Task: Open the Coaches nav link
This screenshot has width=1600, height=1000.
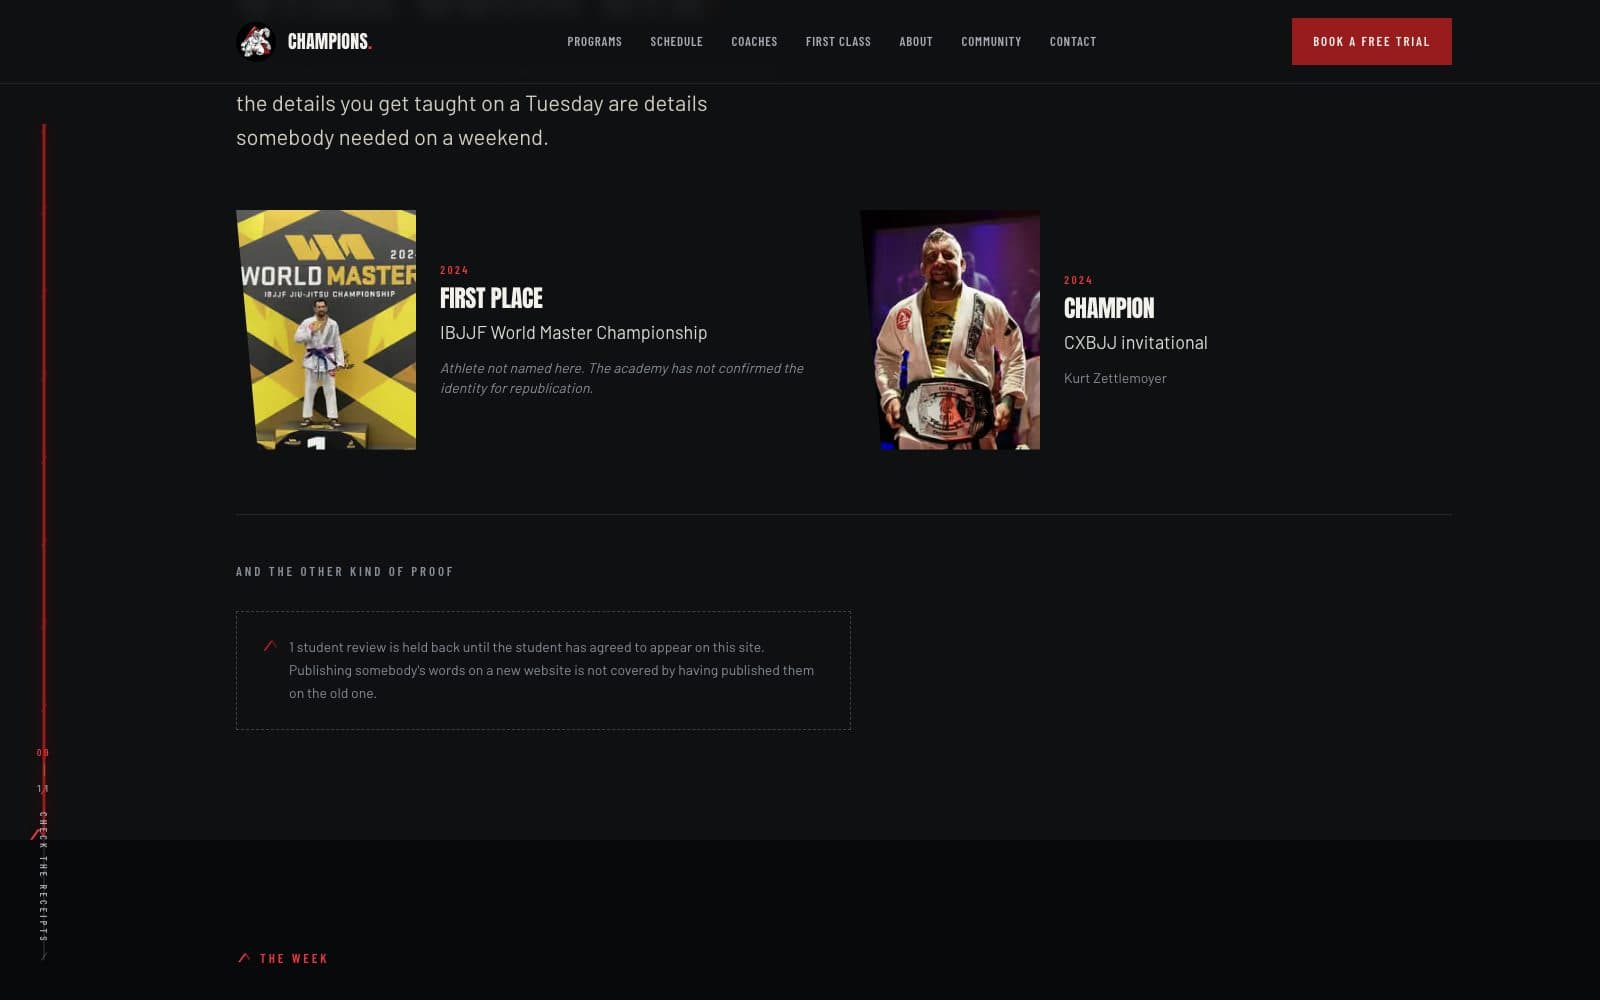Action: click(754, 41)
